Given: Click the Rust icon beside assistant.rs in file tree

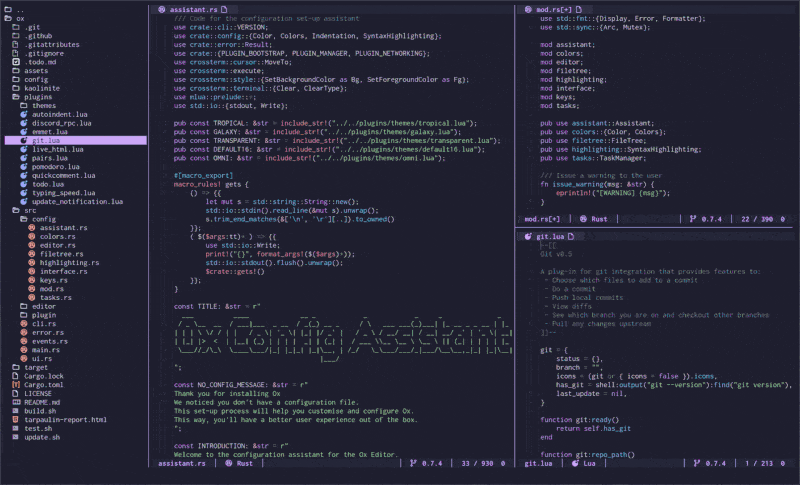Looking at the screenshot, I should point(32,227).
